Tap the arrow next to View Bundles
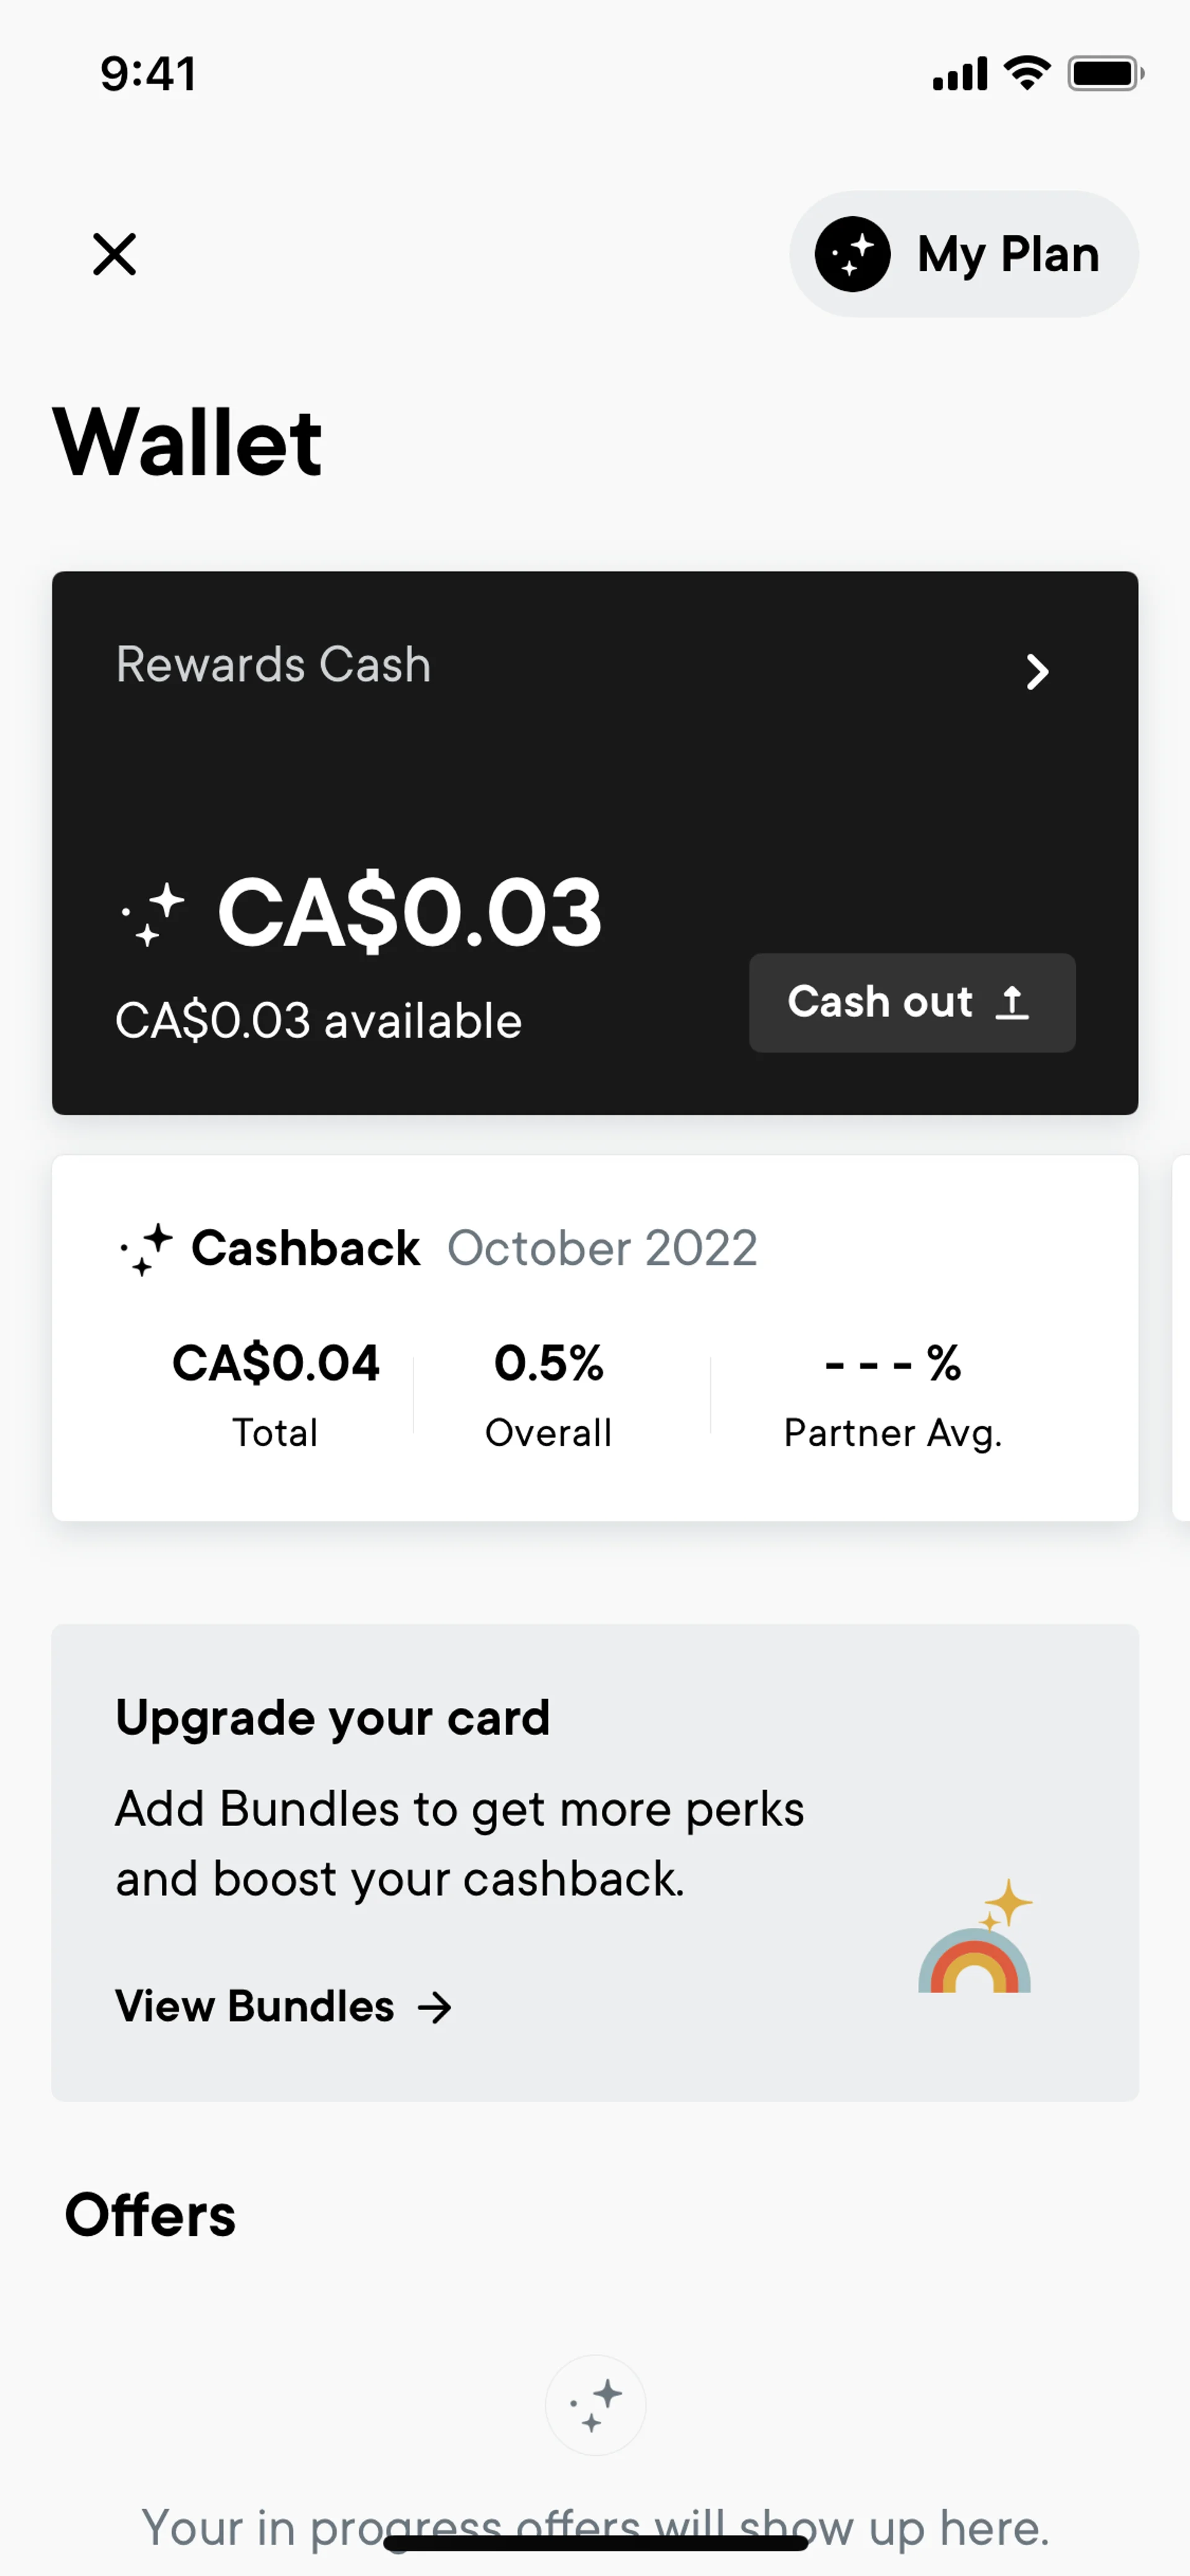 (435, 2007)
